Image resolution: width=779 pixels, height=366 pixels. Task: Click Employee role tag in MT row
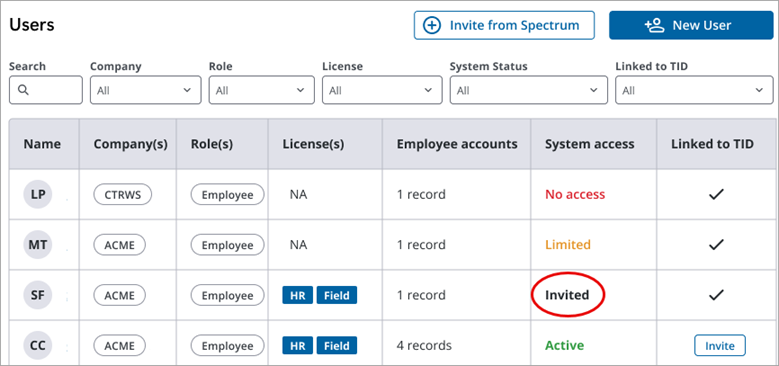[228, 245]
